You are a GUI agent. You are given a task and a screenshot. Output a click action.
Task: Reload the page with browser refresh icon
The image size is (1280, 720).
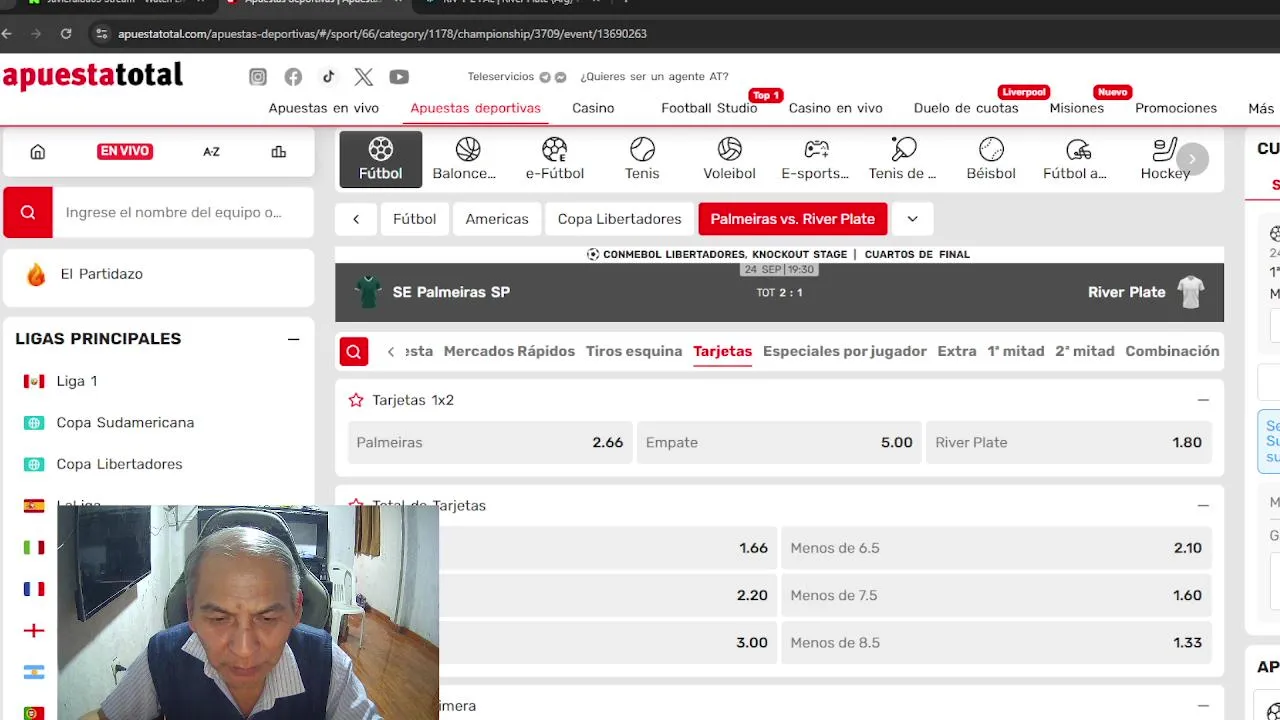66,33
